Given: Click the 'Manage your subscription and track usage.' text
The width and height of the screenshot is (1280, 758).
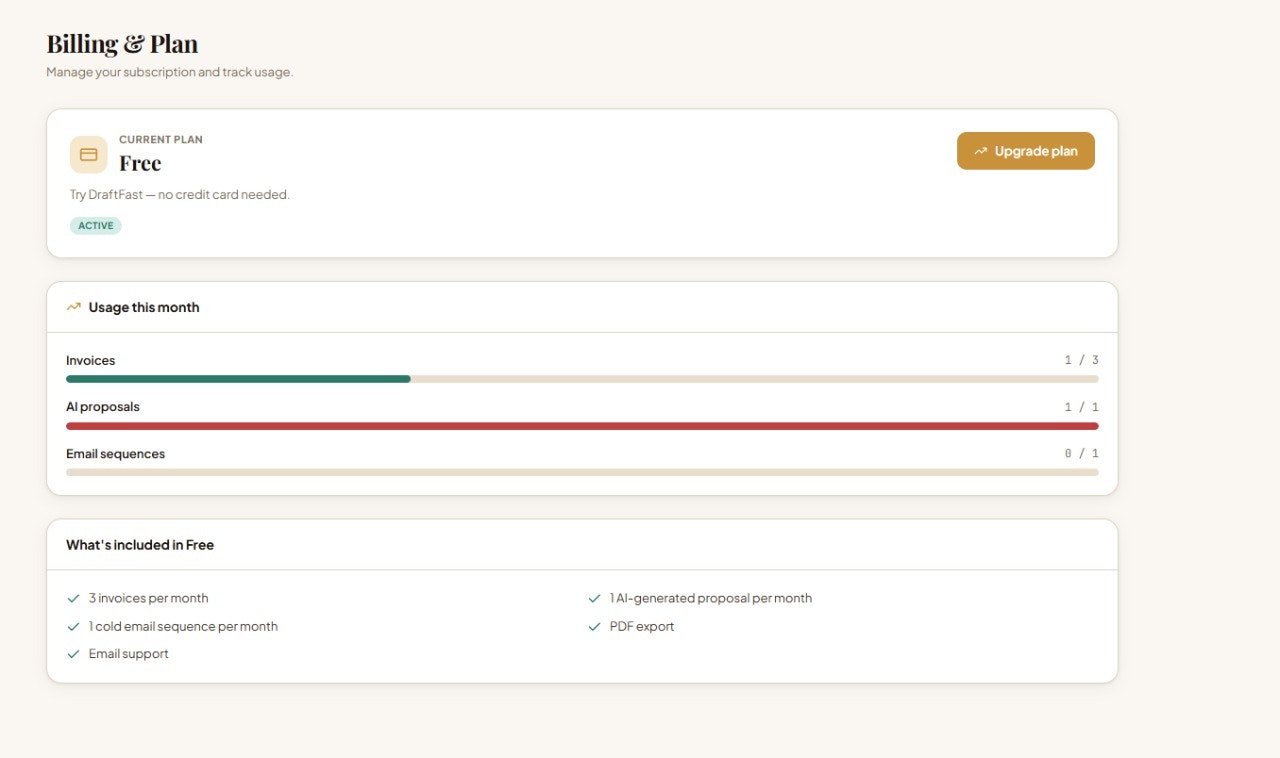Looking at the screenshot, I should point(169,72).
